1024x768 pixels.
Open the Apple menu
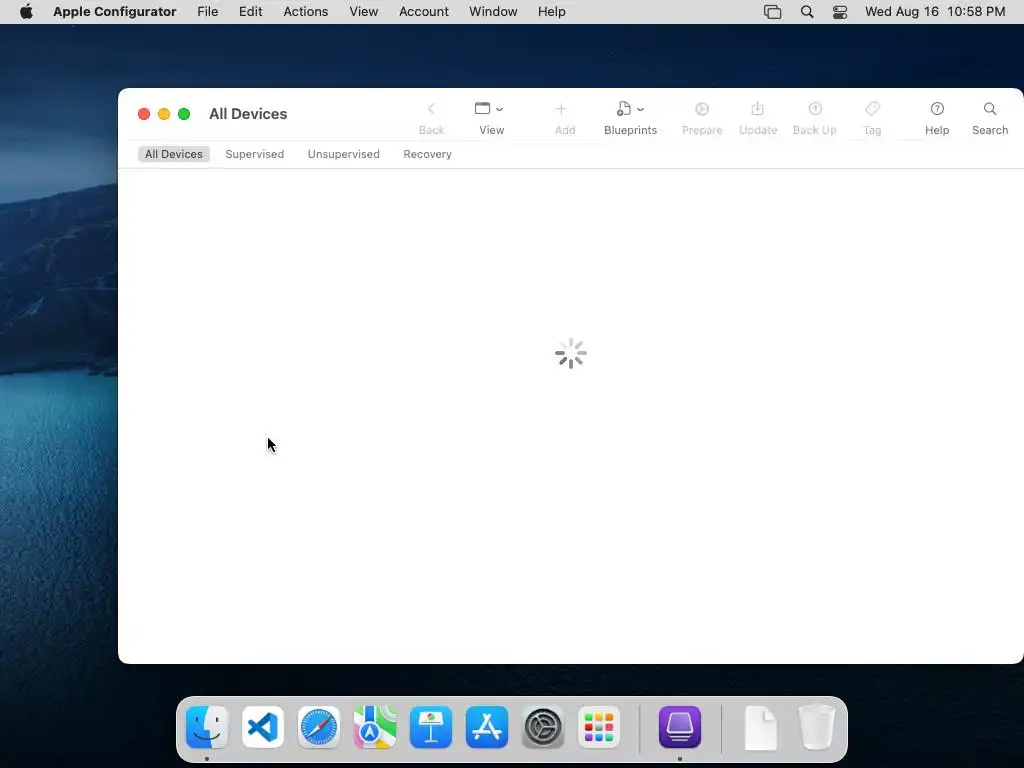pyautogui.click(x=26, y=12)
